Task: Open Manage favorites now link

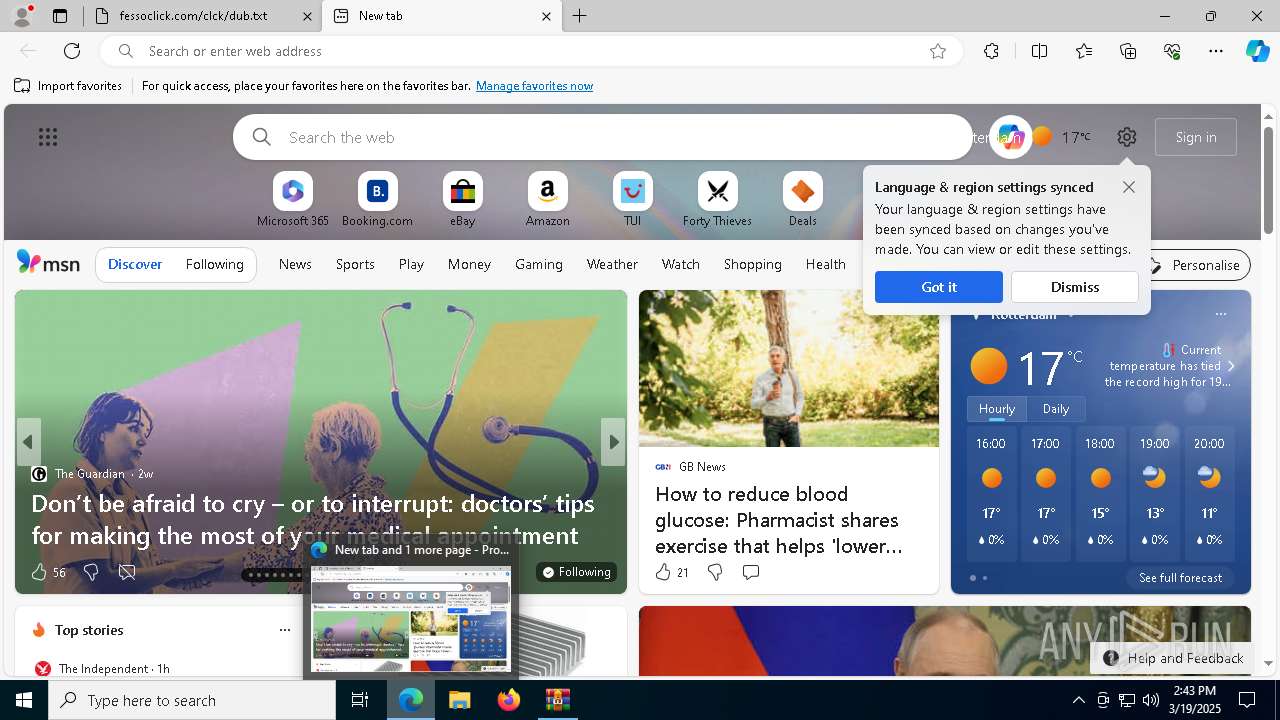Action: tap(534, 86)
